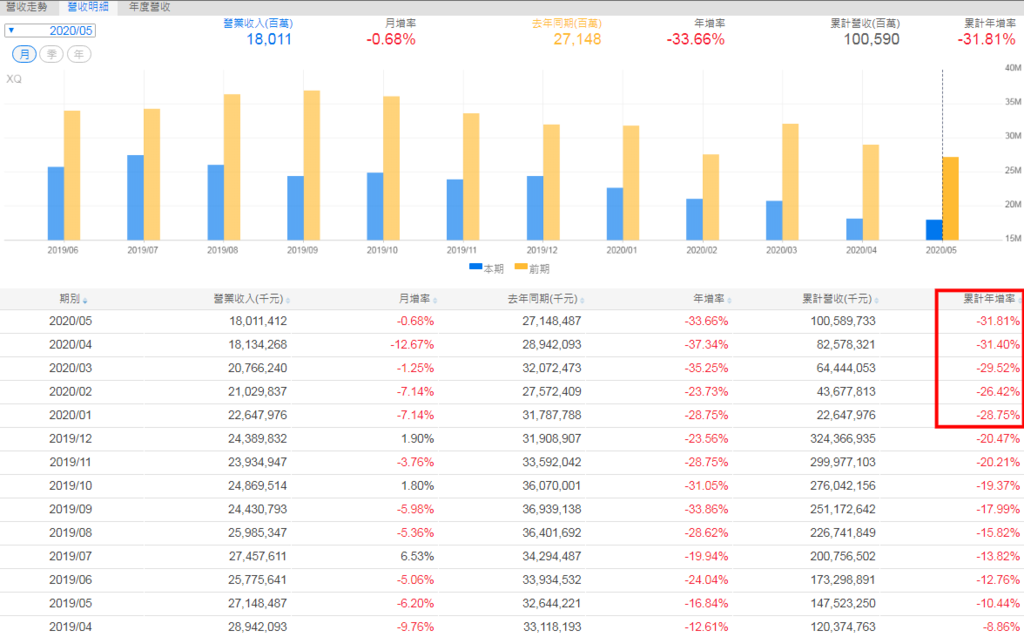Click monthly growth 1.90%

click(417, 438)
